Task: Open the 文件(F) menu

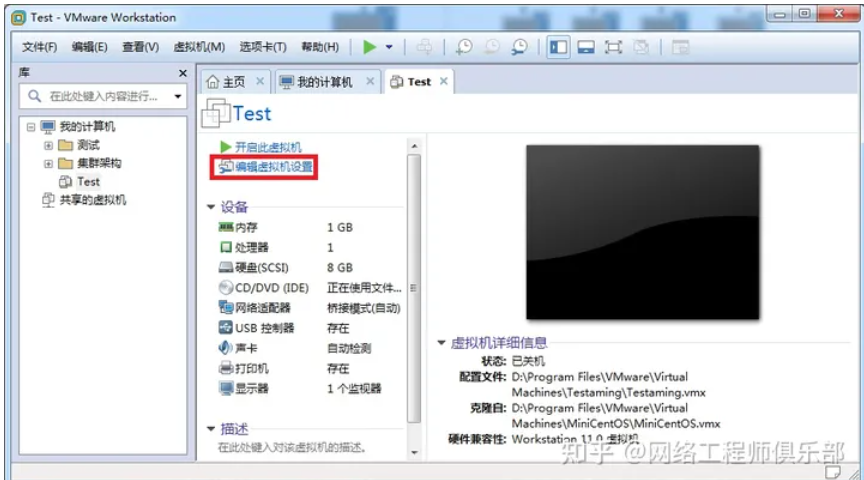Action: click(39, 47)
